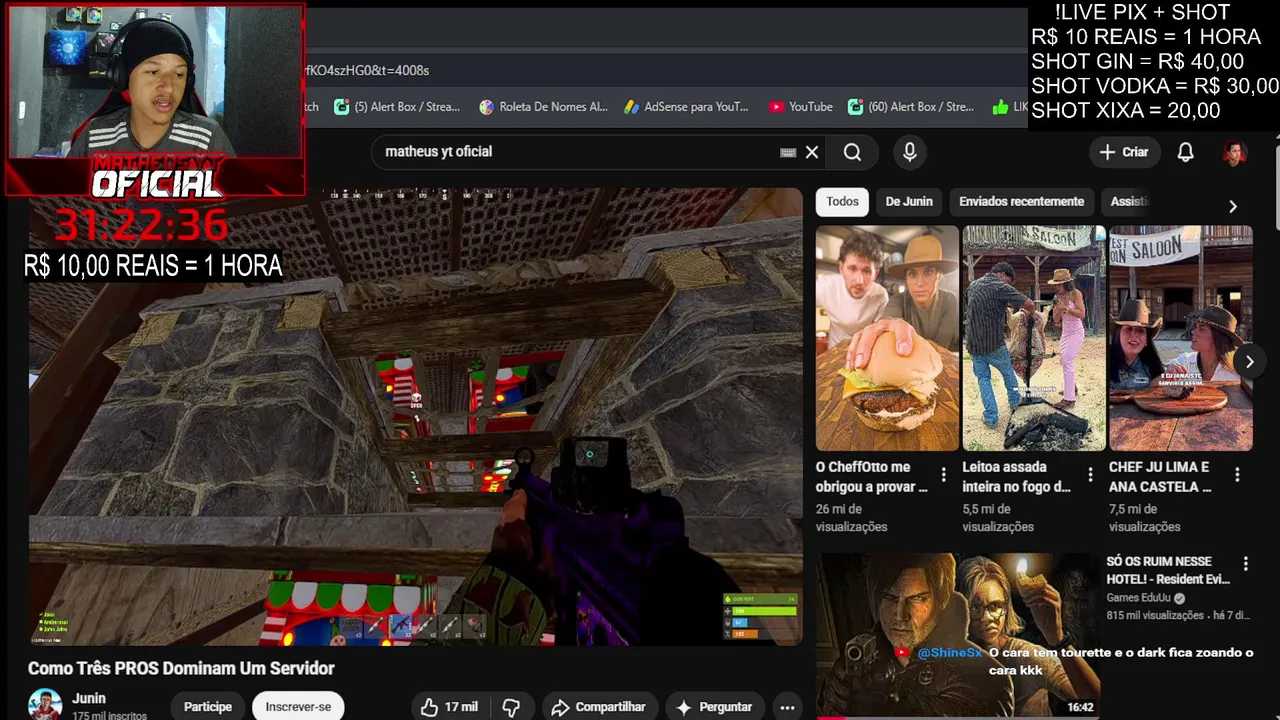Select the partially visible Assisti chip

click(x=1130, y=201)
